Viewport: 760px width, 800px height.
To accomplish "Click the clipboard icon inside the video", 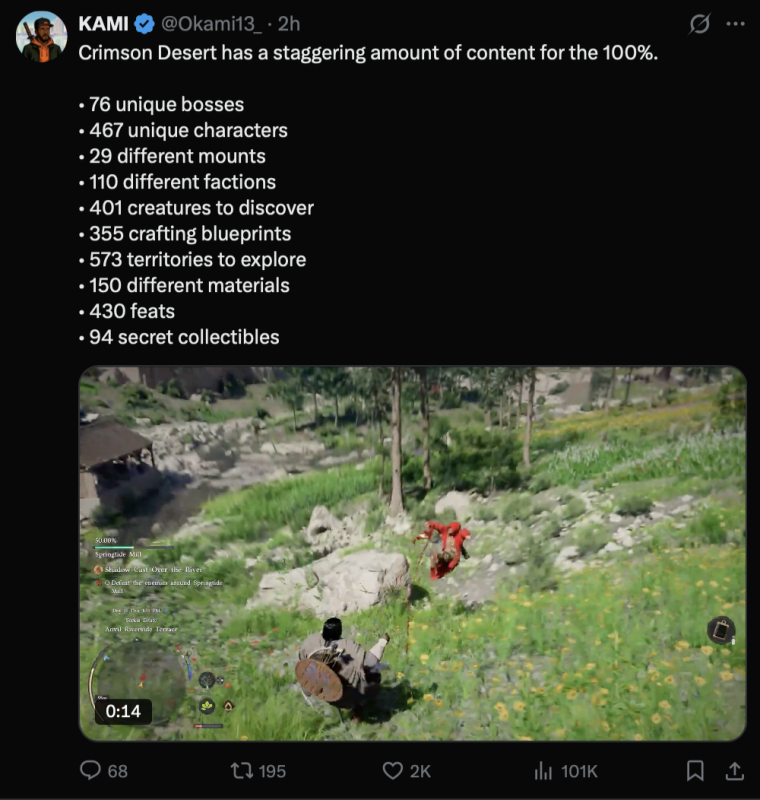I will (721, 630).
